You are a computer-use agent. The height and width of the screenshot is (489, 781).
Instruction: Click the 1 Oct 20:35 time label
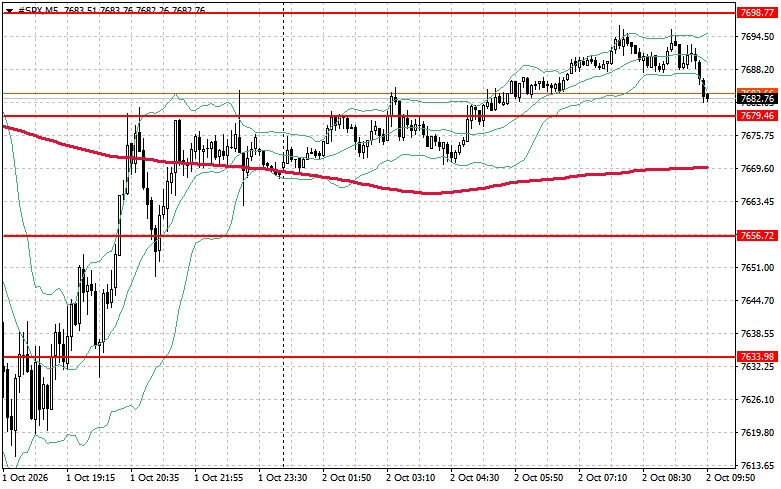click(x=154, y=478)
